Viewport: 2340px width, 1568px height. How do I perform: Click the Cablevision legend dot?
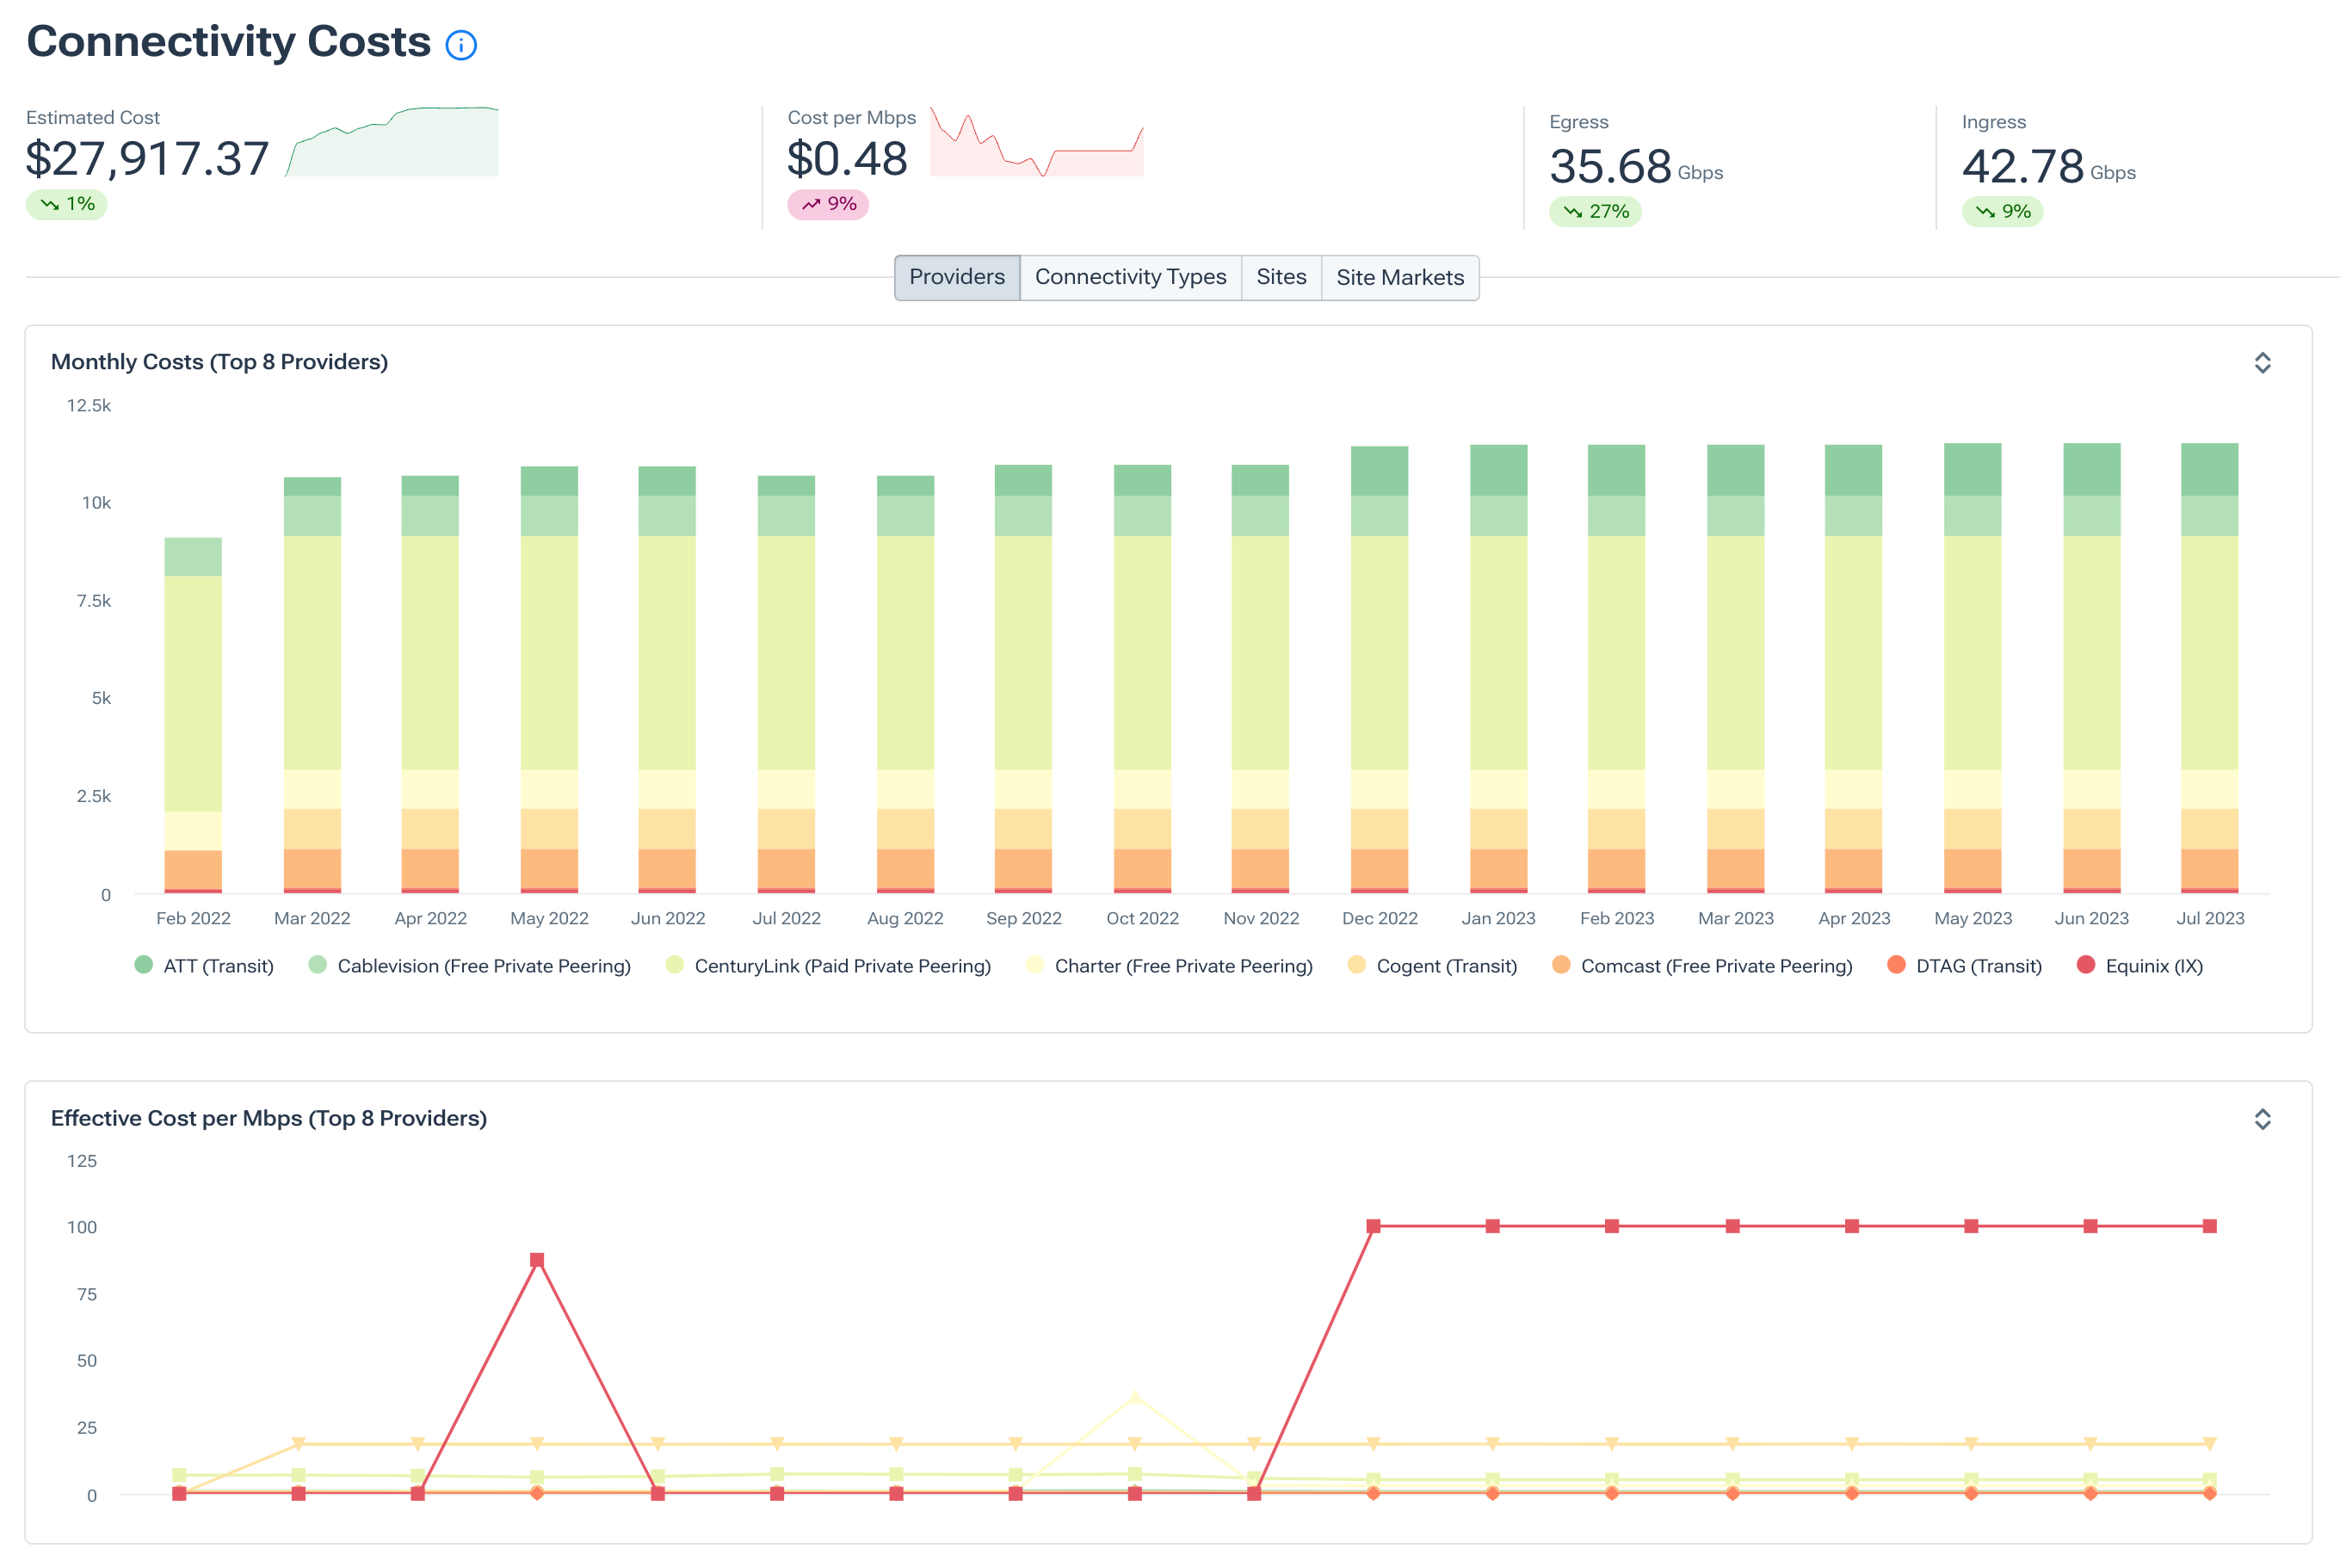pyautogui.click(x=318, y=965)
